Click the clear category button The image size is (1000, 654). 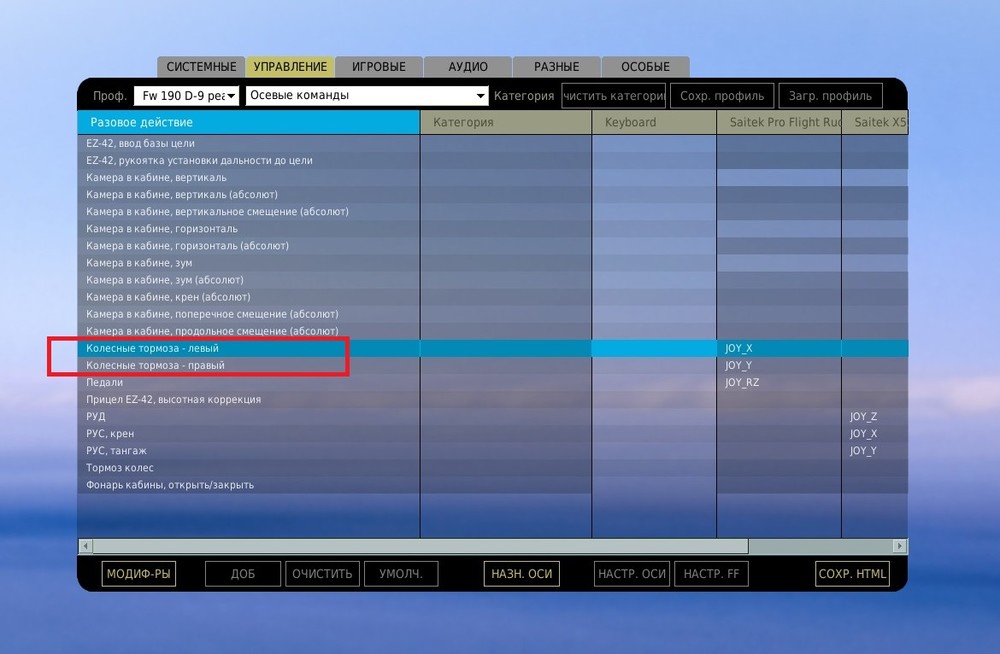(x=614, y=96)
